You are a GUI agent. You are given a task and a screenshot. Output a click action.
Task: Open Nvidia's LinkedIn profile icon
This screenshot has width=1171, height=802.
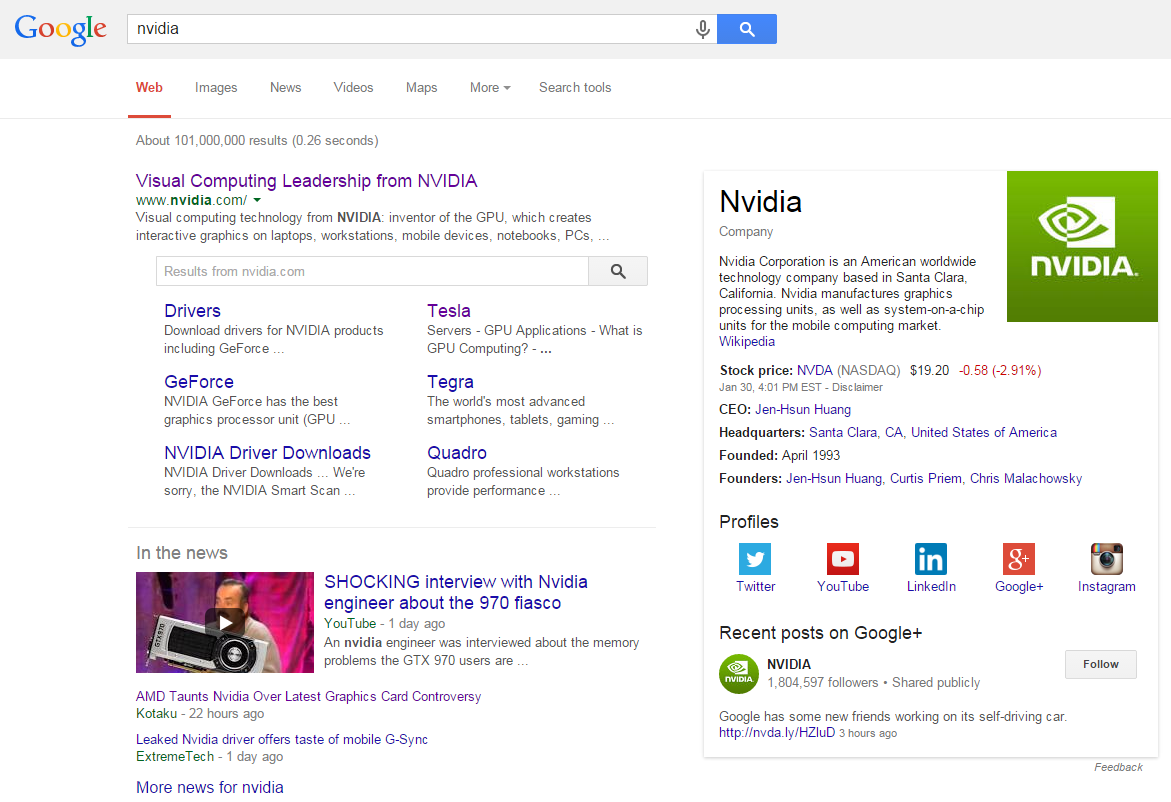pos(930,559)
